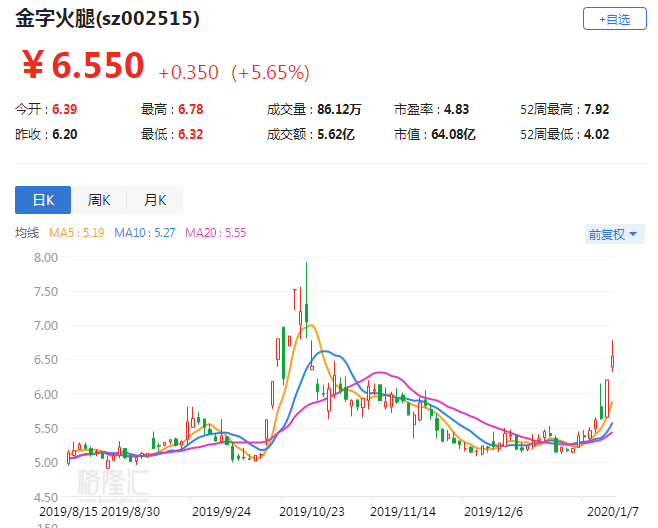
Task: Click 最高 high value 6.78
Action: point(191,110)
